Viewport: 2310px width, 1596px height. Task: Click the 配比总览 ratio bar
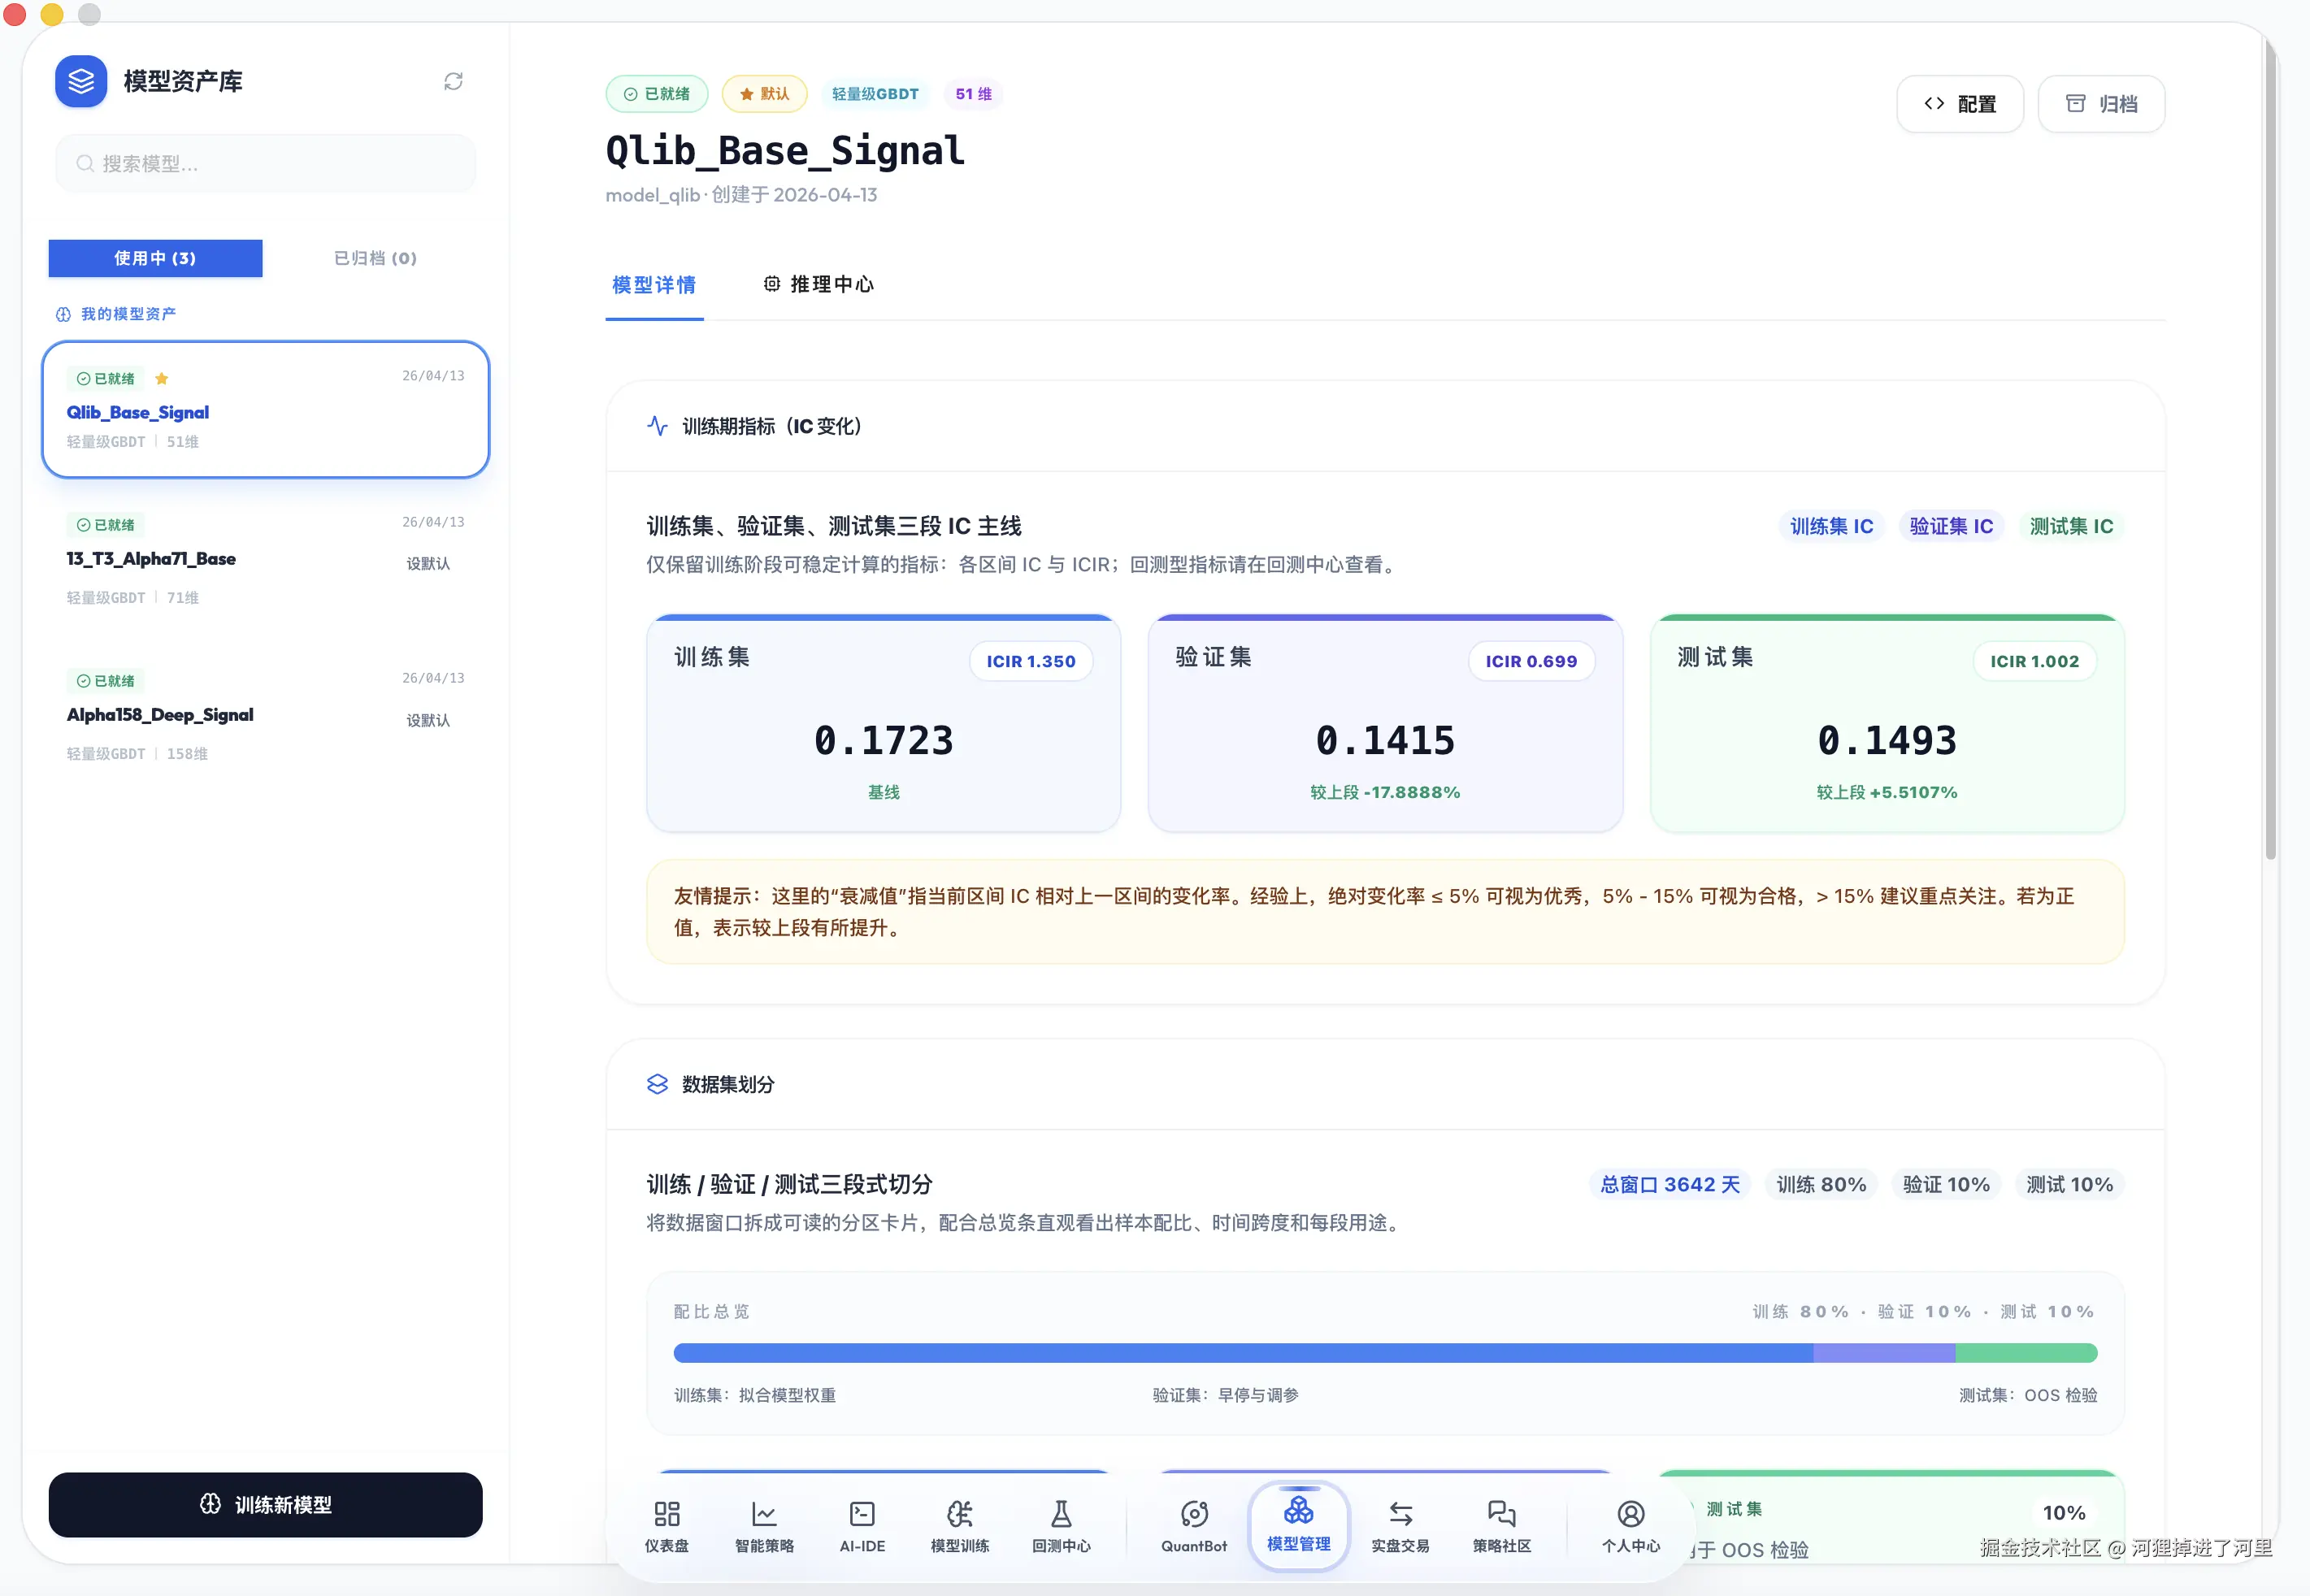pos(1385,1353)
